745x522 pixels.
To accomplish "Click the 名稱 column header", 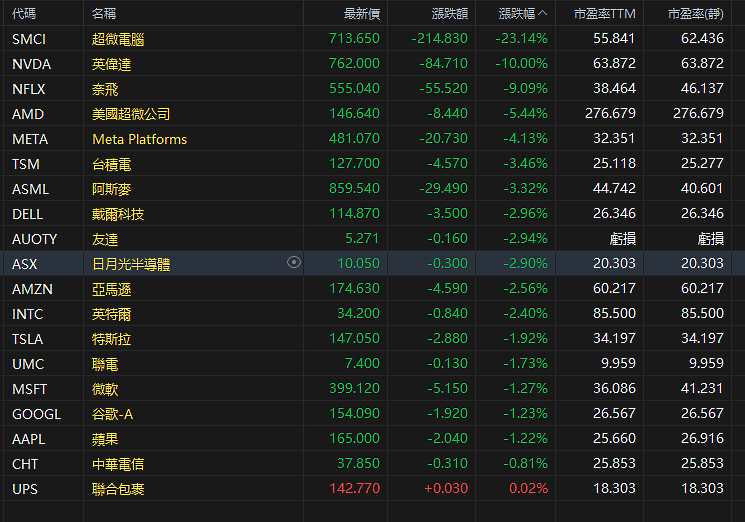I will (104, 14).
